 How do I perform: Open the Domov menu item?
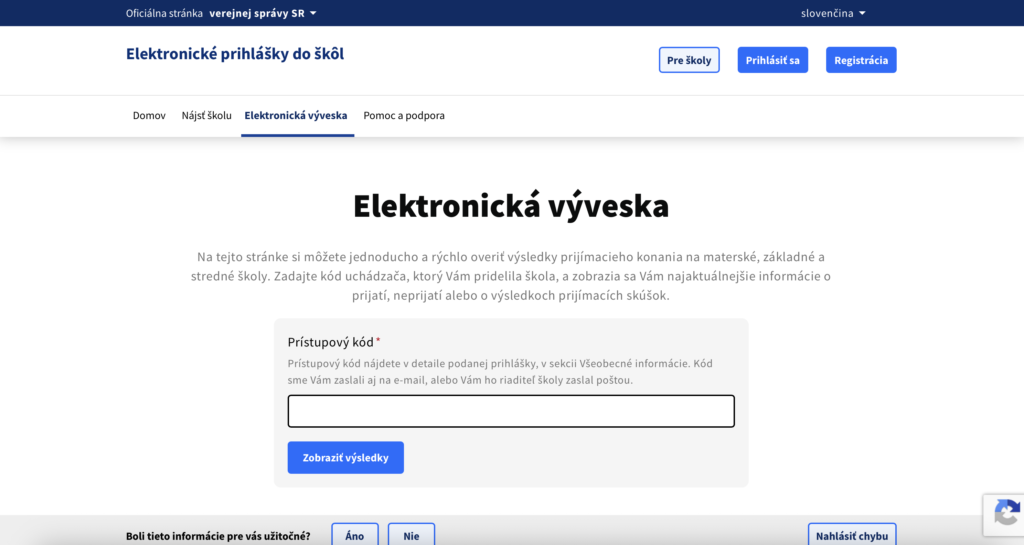click(149, 116)
